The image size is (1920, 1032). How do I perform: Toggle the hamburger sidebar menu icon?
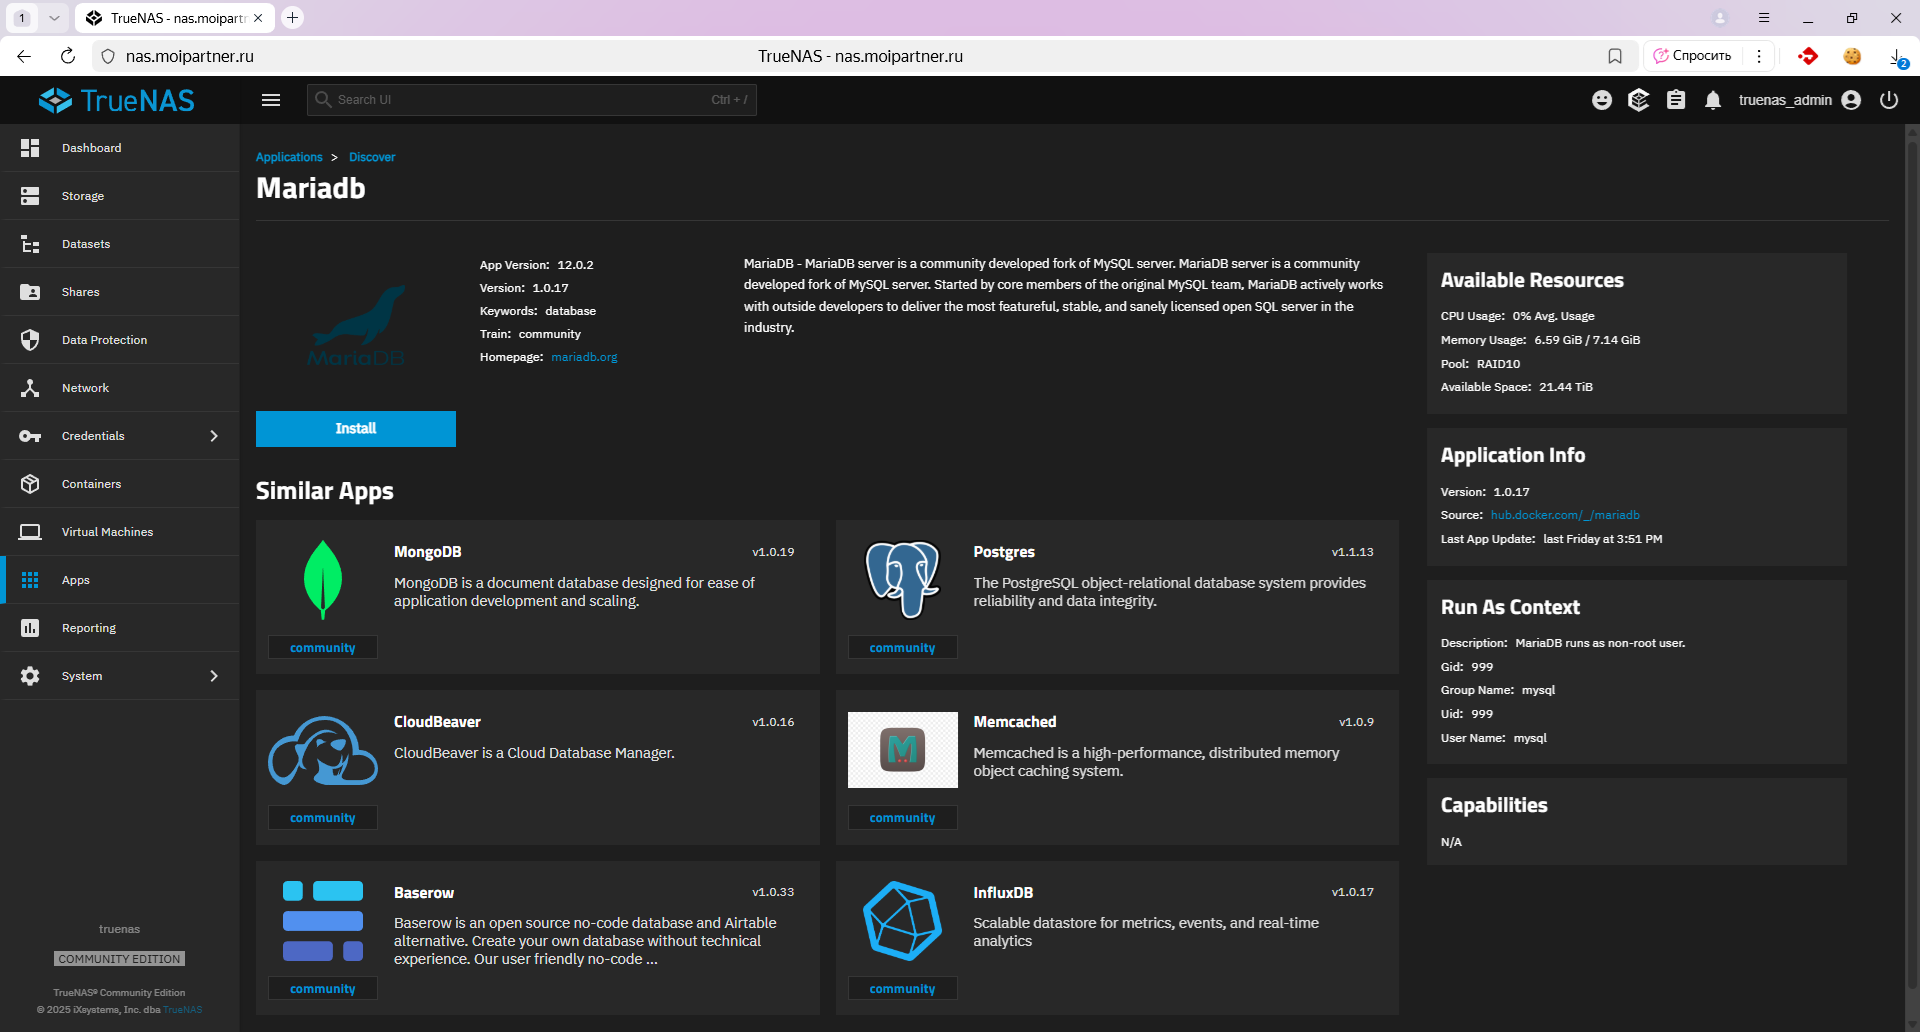coord(271,100)
